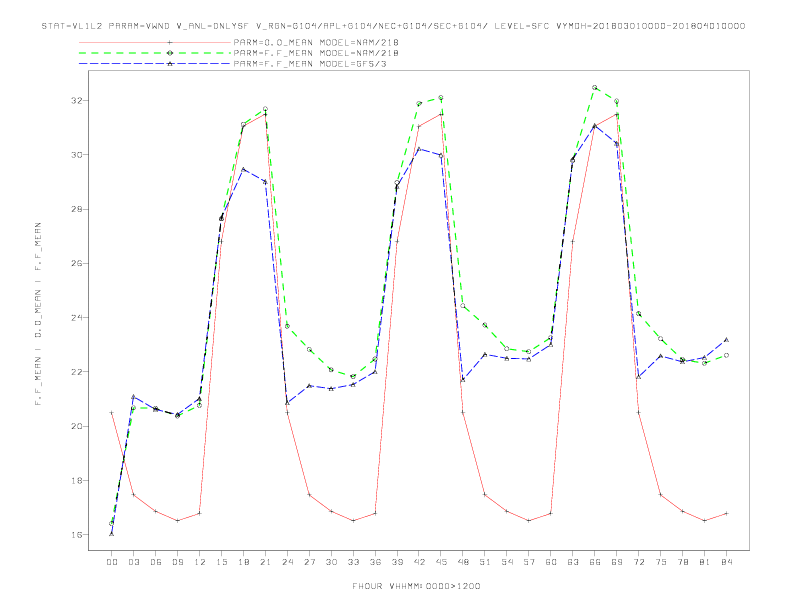Click y-axis tick value 28
The image size is (792, 612).
(76, 209)
